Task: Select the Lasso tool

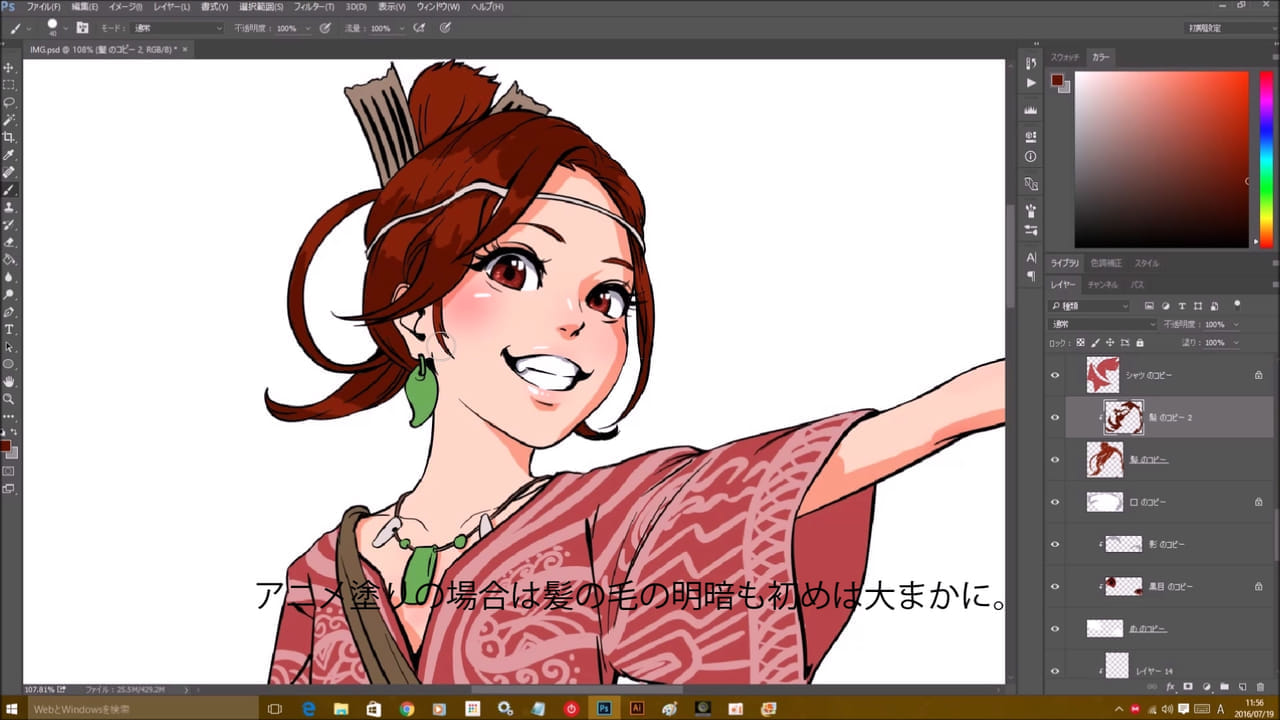Action: (x=9, y=103)
